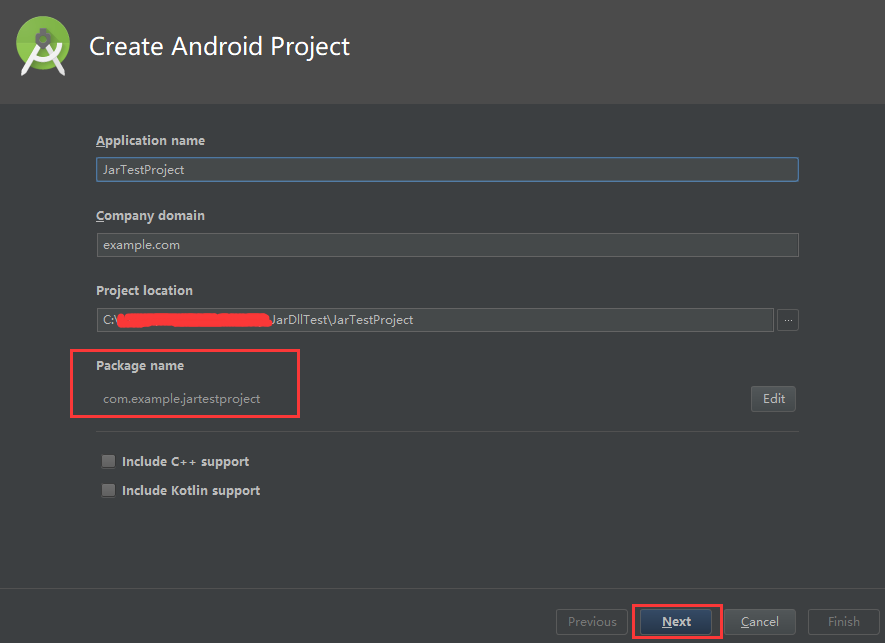Click the Next button
The width and height of the screenshot is (885, 643).
coord(676,622)
